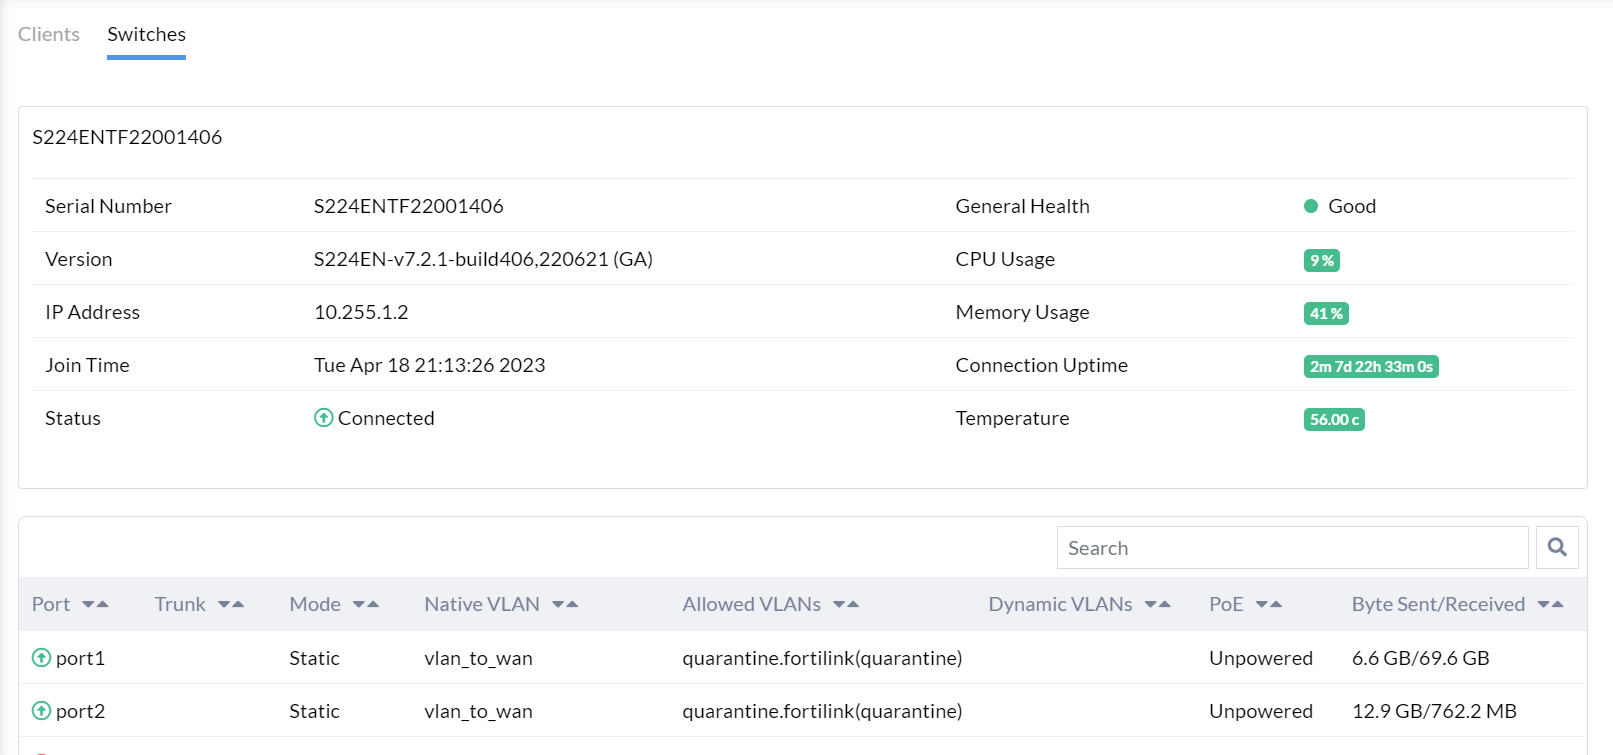The height and width of the screenshot is (755, 1613).
Task: Click port1 green up-arrow status icon
Action: coord(41,658)
